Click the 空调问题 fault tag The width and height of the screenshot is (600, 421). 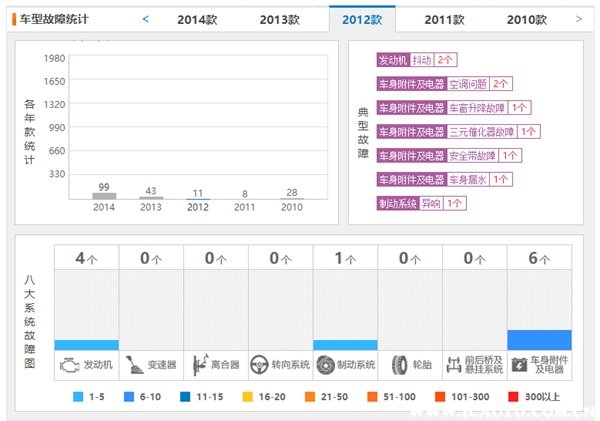coord(467,84)
